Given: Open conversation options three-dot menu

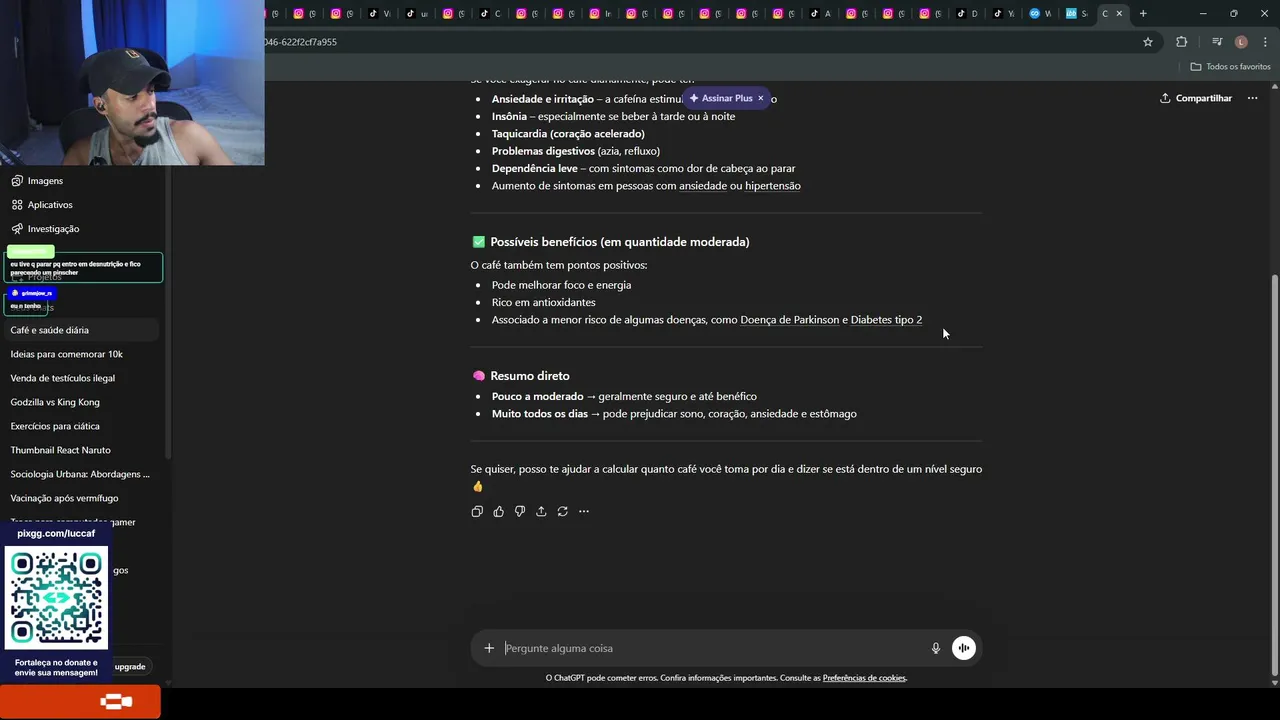Looking at the screenshot, I should (x=1252, y=98).
